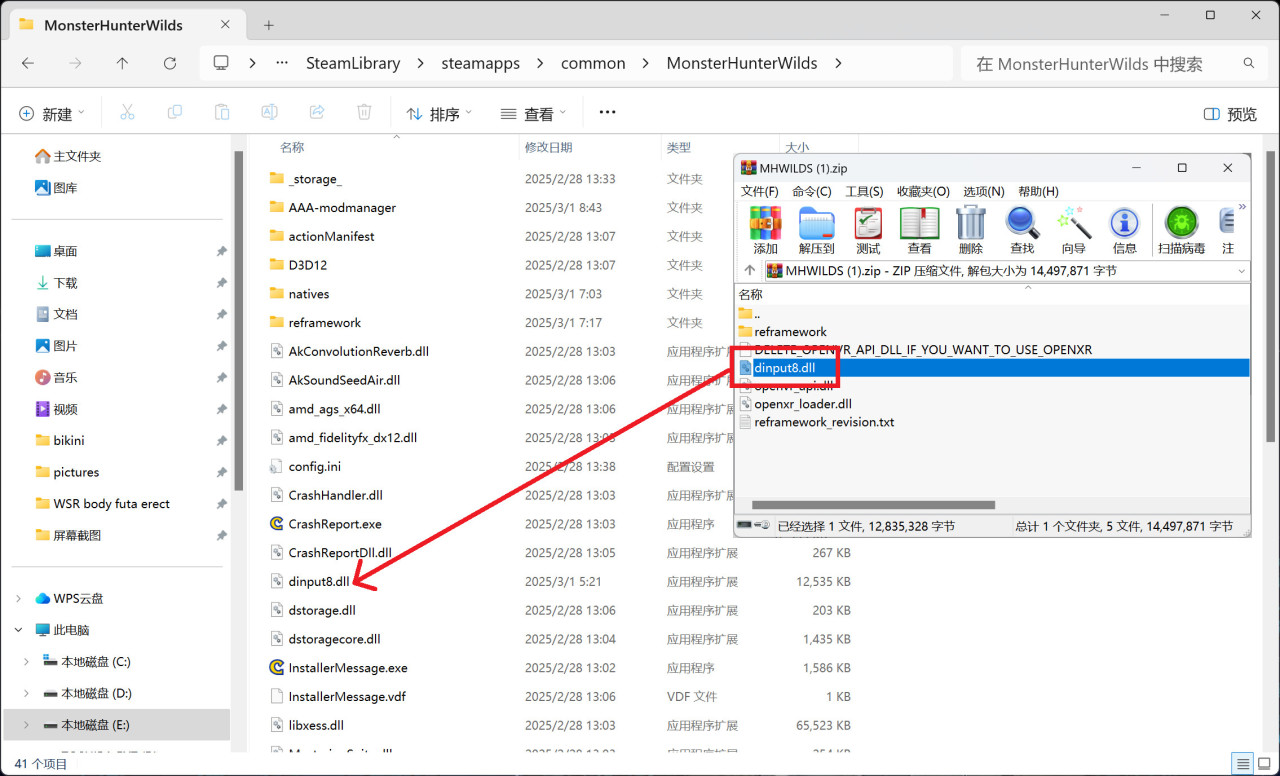Image resolution: width=1280 pixels, height=776 pixels.
Task: Expand the 本地磁盘 (C:) tree node
Action: 26,662
